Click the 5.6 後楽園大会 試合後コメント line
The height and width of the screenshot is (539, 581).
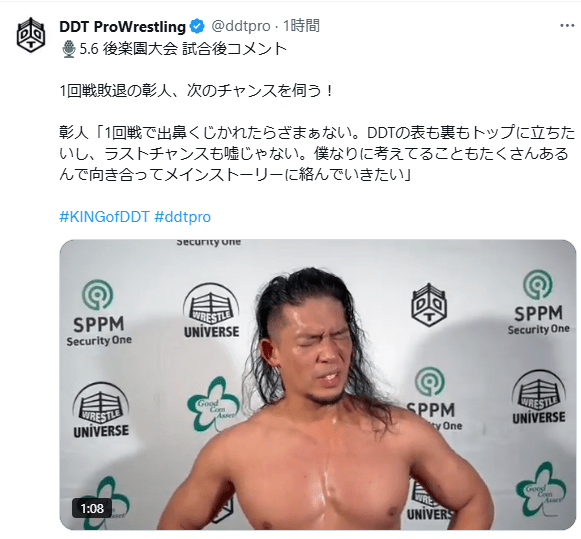click(183, 49)
